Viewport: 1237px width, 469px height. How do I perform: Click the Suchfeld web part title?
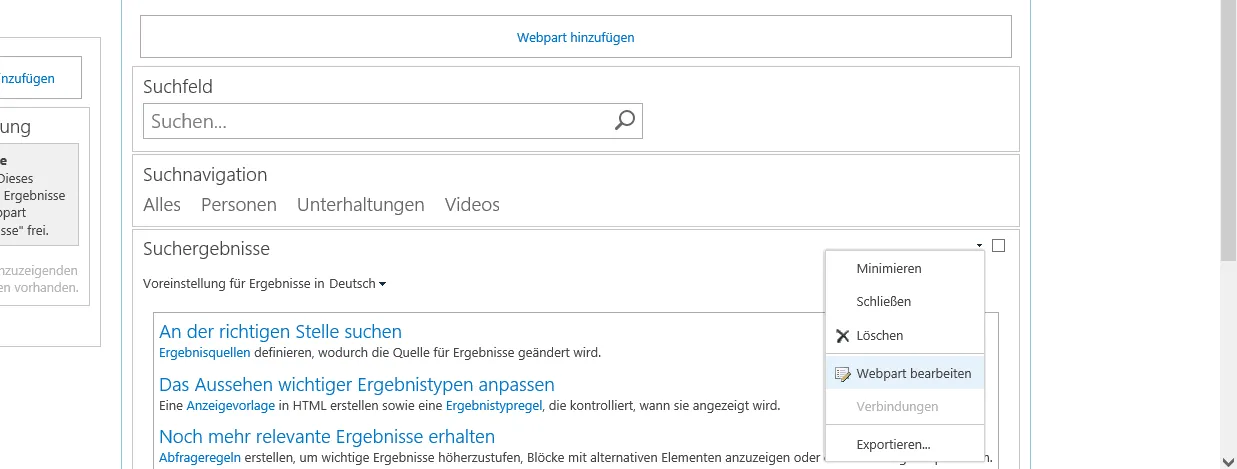click(178, 87)
